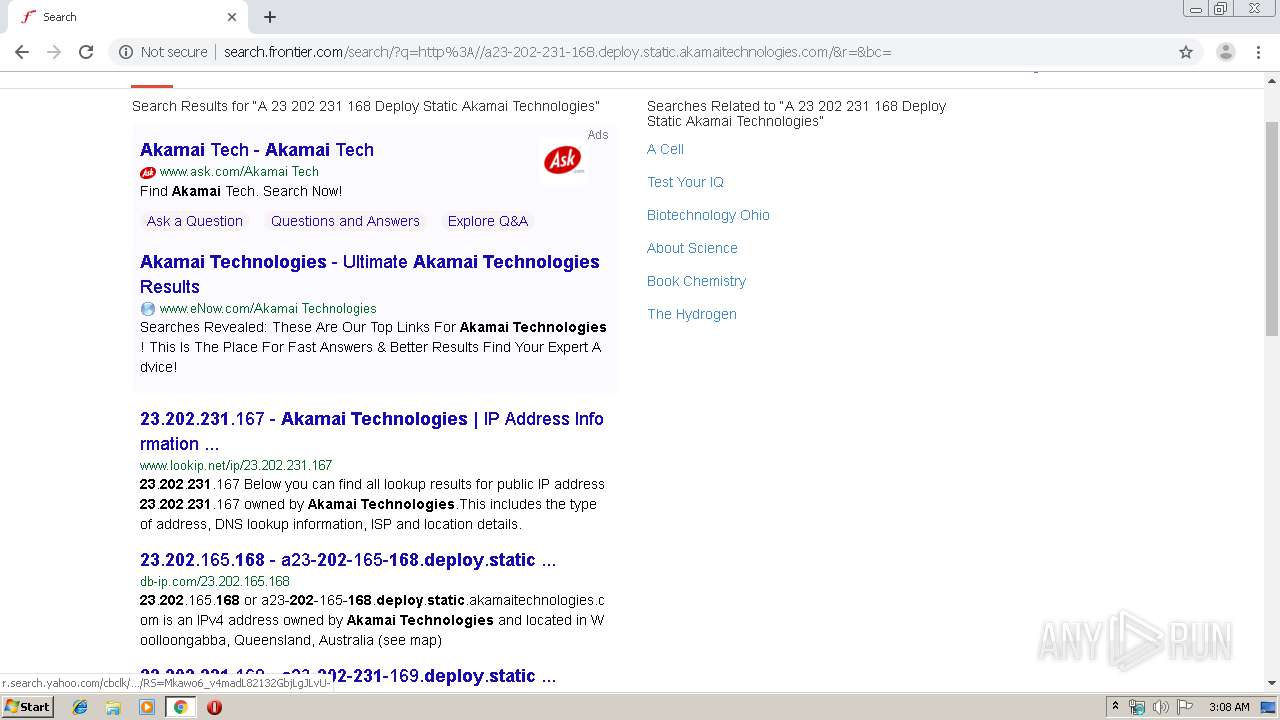Click the globe icon by eNow.com URL
This screenshot has height=720, width=1280.
[x=148, y=309]
